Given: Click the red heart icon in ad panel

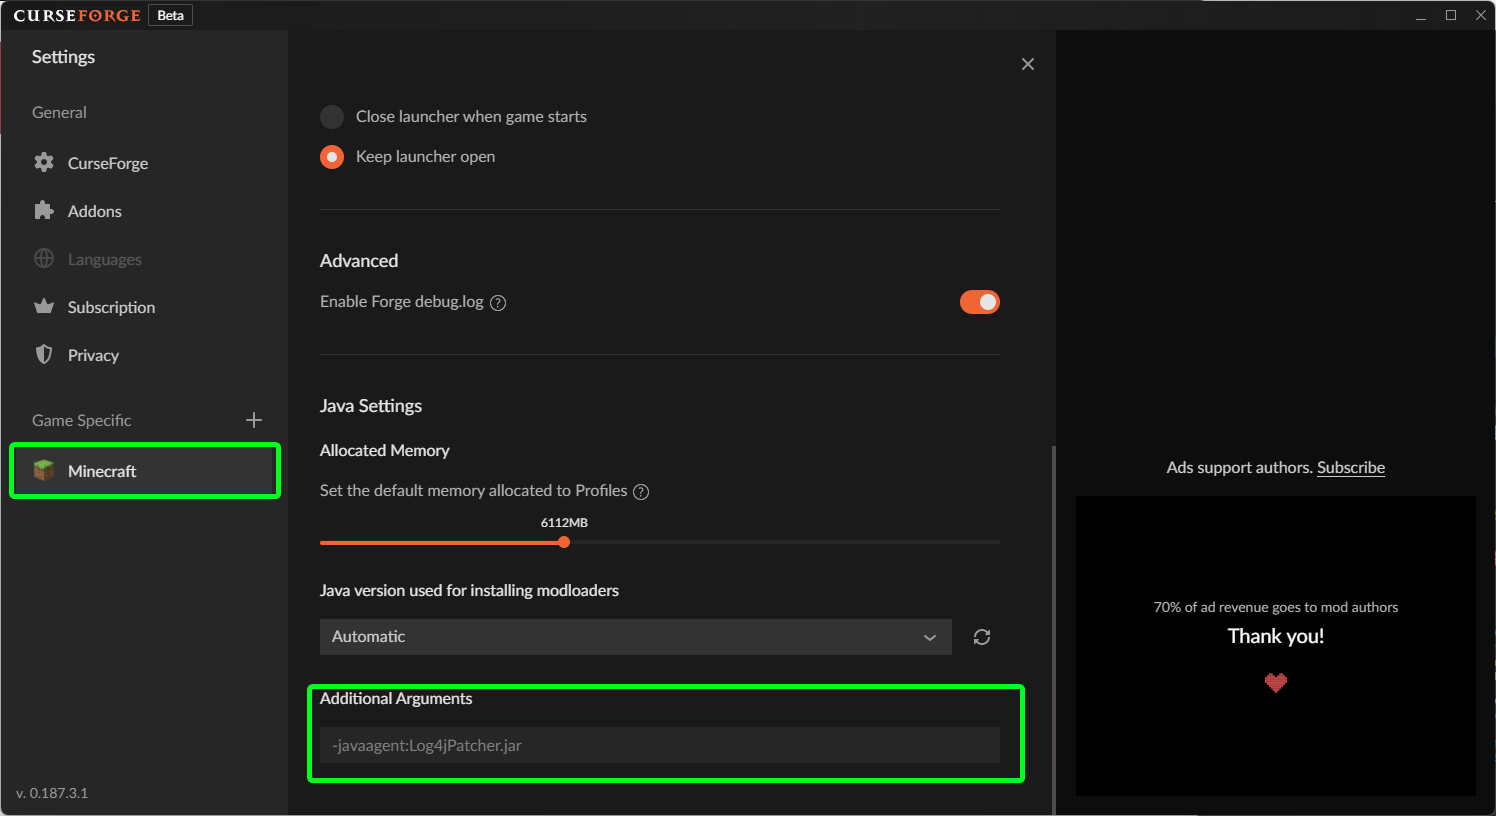Looking at the screenshot, I should (1276, 683).
